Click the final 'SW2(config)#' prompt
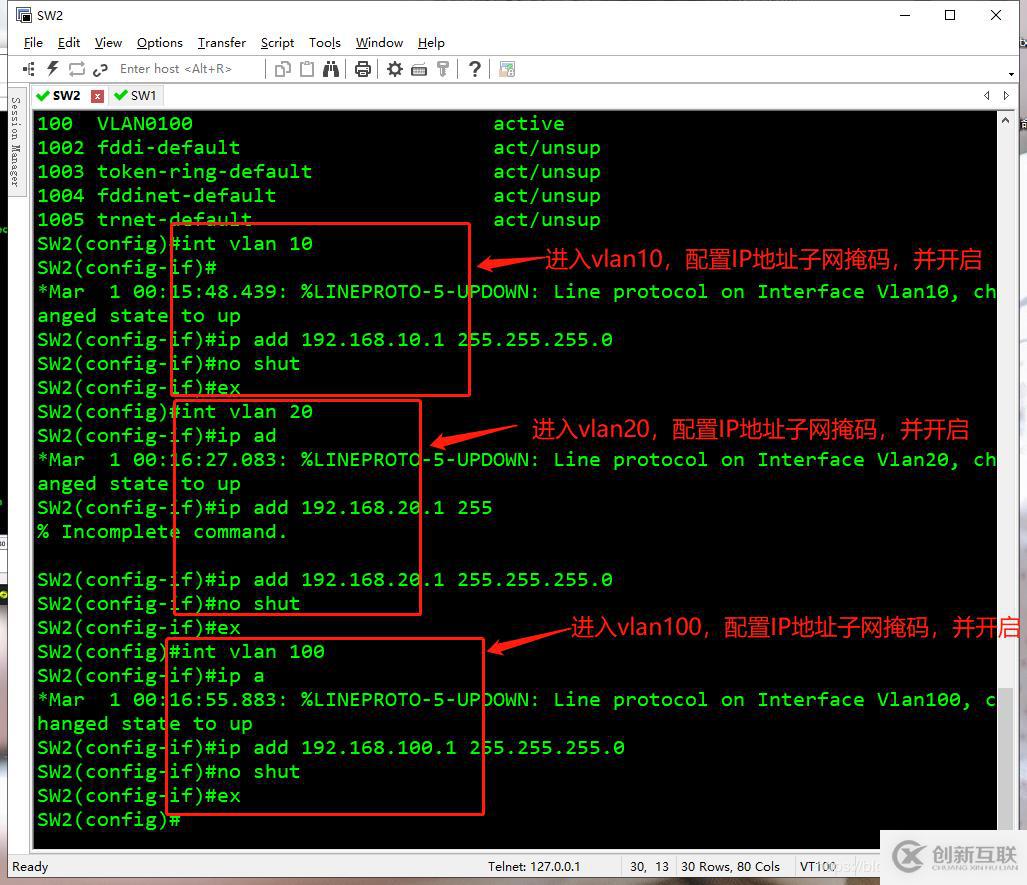 [x=108, y=820]
